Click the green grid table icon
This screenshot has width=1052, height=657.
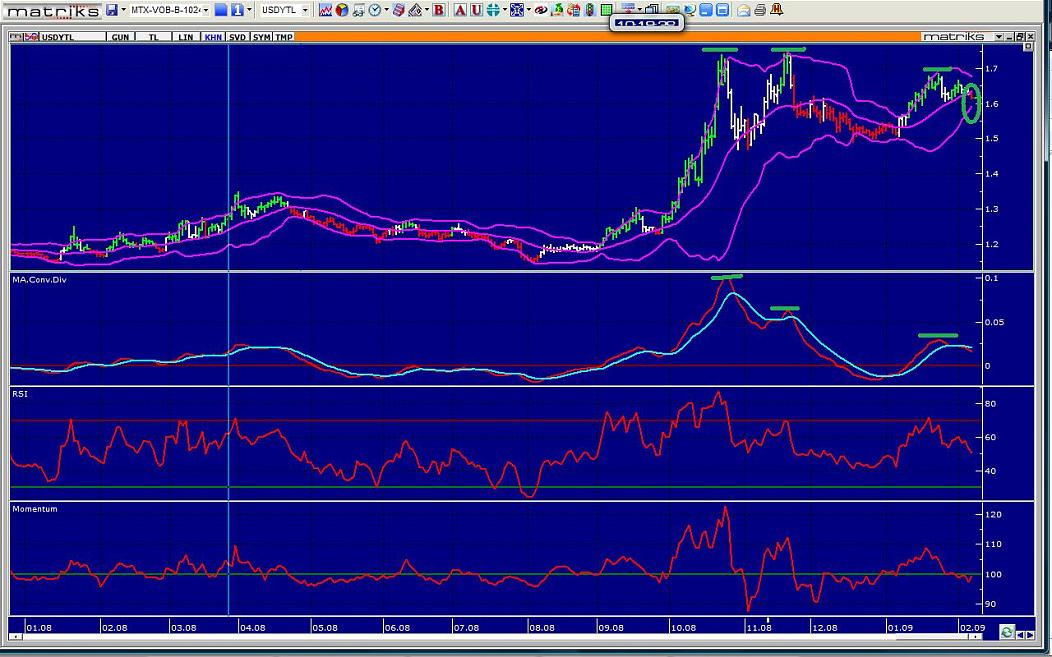coord(606,10)
